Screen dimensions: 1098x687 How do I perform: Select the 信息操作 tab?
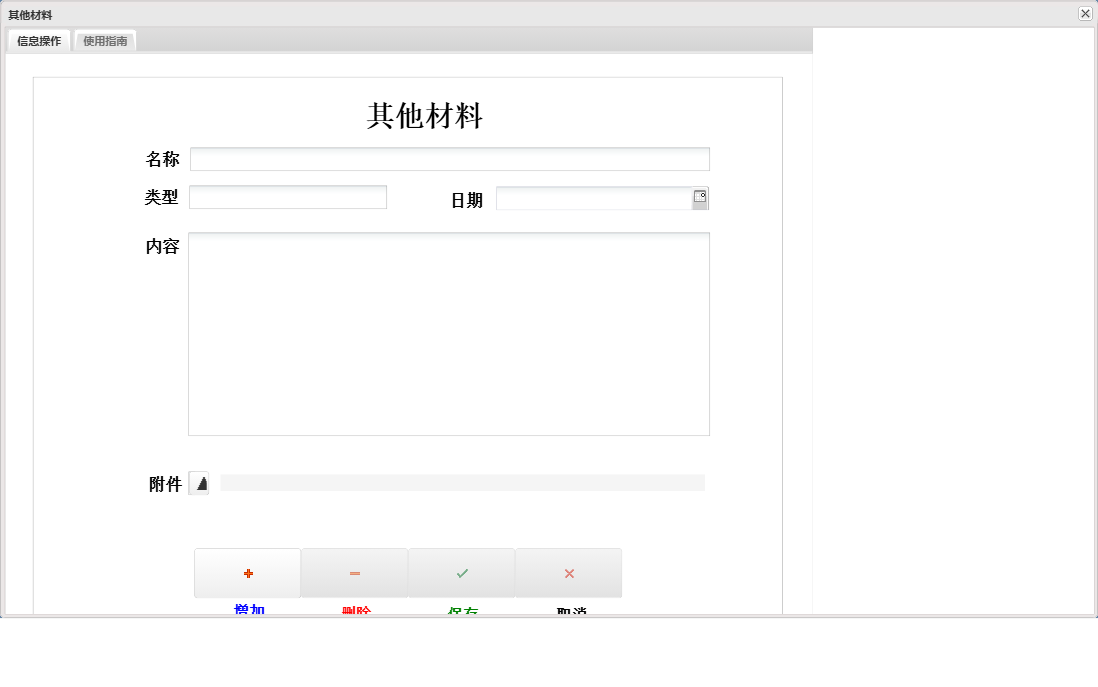click(x=38, y=40)
